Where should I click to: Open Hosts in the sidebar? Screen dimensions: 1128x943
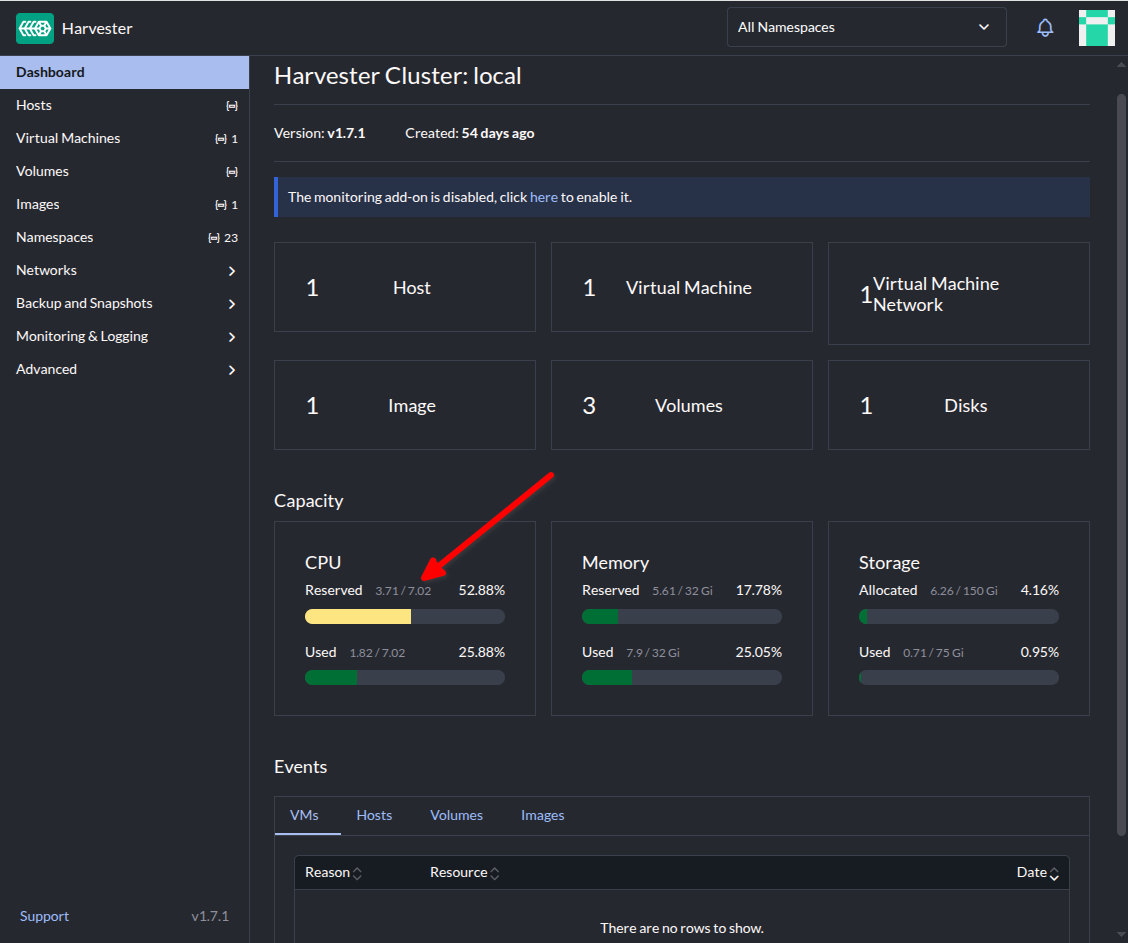click(34, 105)
